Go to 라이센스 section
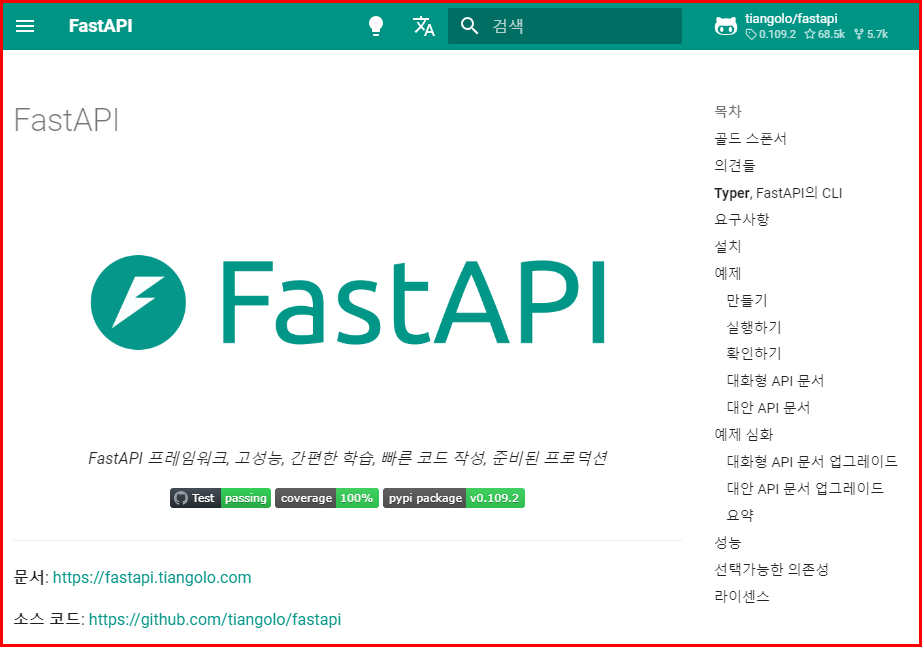The image size is (922, 647). (741, 596)
